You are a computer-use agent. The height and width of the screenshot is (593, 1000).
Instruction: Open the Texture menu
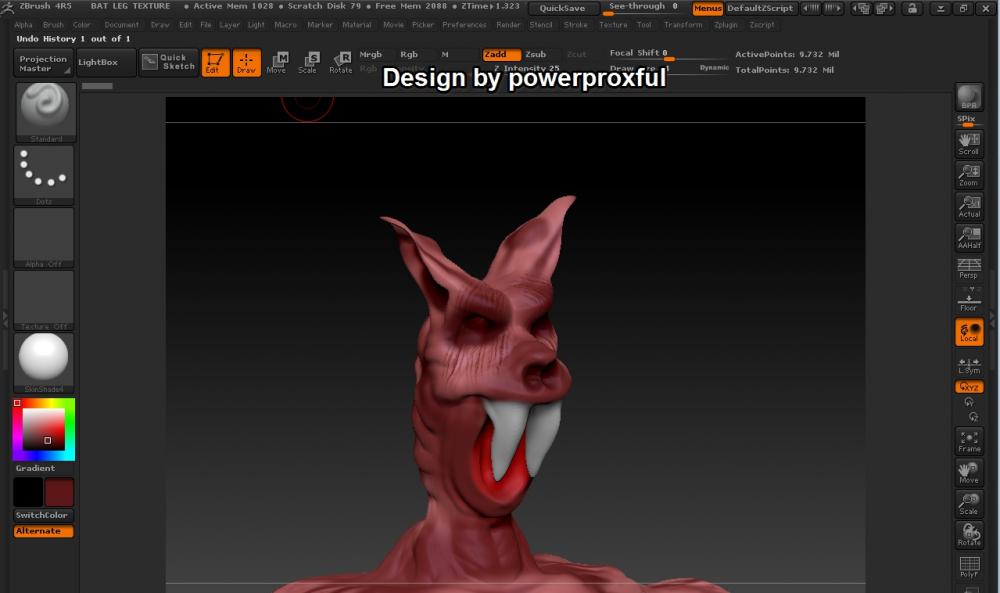pyautogui.click(x=613, y=25)
